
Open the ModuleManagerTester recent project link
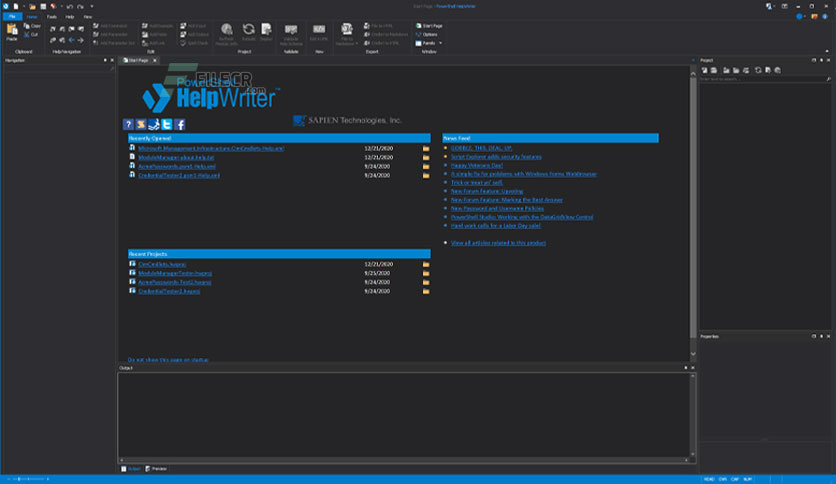[x=175, y=273]
